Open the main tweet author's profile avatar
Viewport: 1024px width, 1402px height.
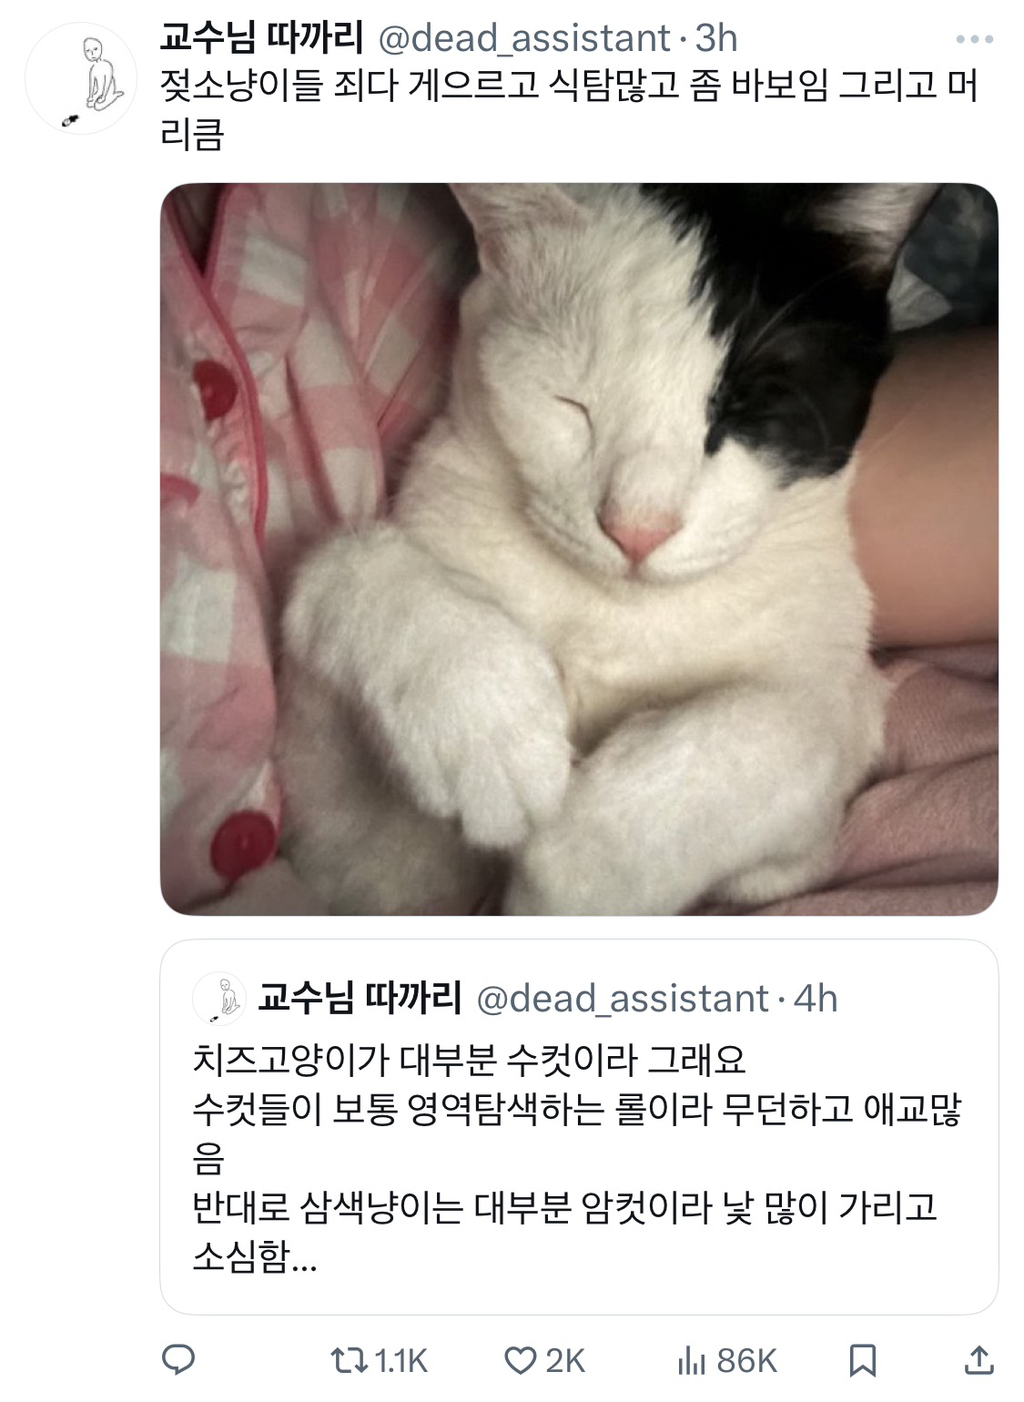(80, 79)
